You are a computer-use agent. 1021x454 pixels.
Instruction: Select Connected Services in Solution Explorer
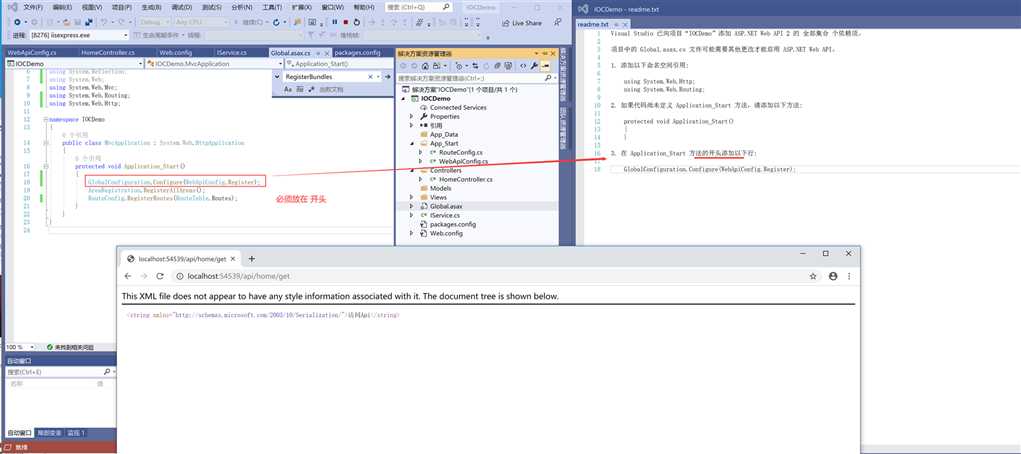458,107
